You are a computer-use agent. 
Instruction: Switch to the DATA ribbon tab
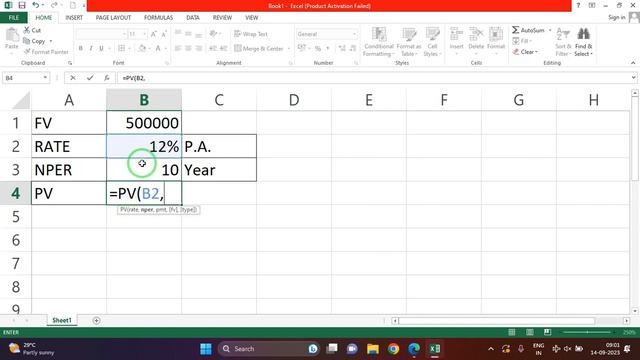point(193,18)
